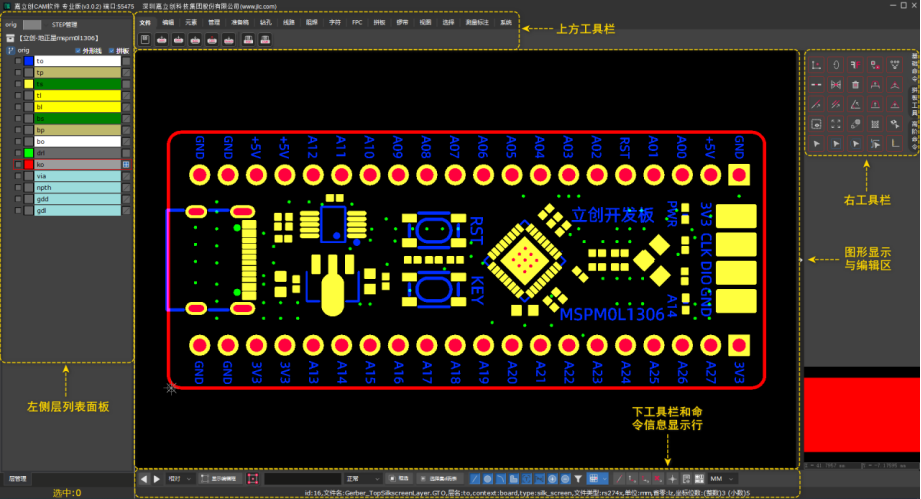
Task: Click the branch icon next to orig in the layer panel
Action: [x=11, y=50]
